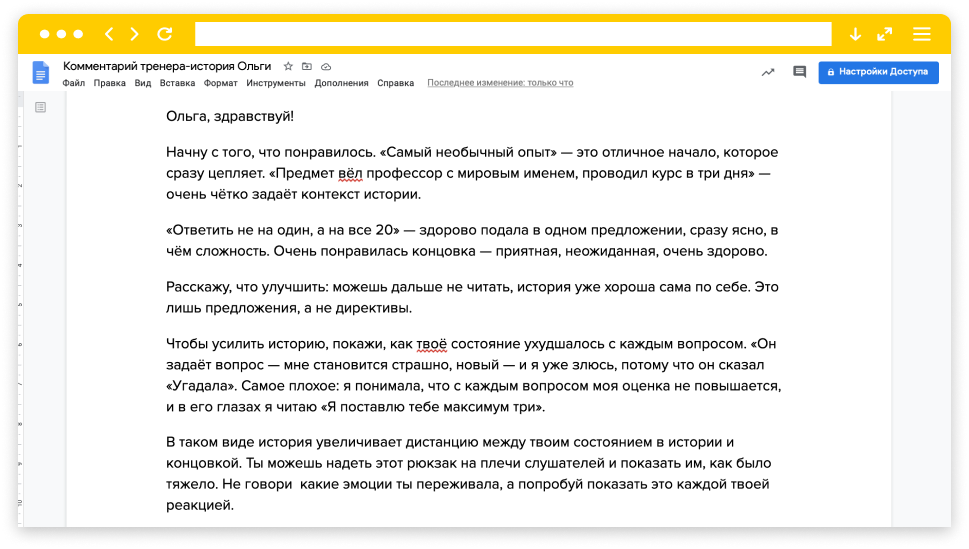Screen dimensions: 969x549
Task: Click the greeting Ольга, здравствуй!
Action: (230, 116)
